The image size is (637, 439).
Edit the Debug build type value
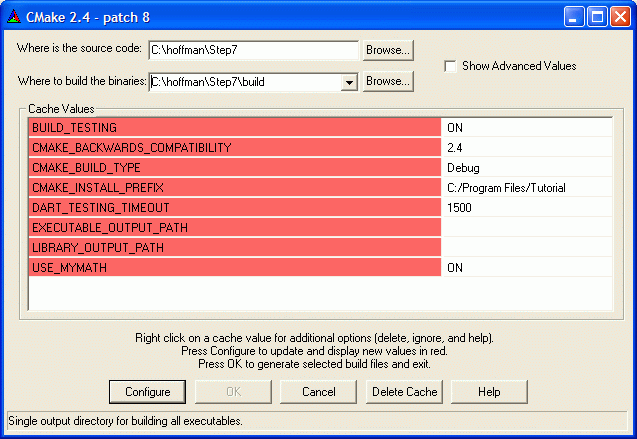526,168
